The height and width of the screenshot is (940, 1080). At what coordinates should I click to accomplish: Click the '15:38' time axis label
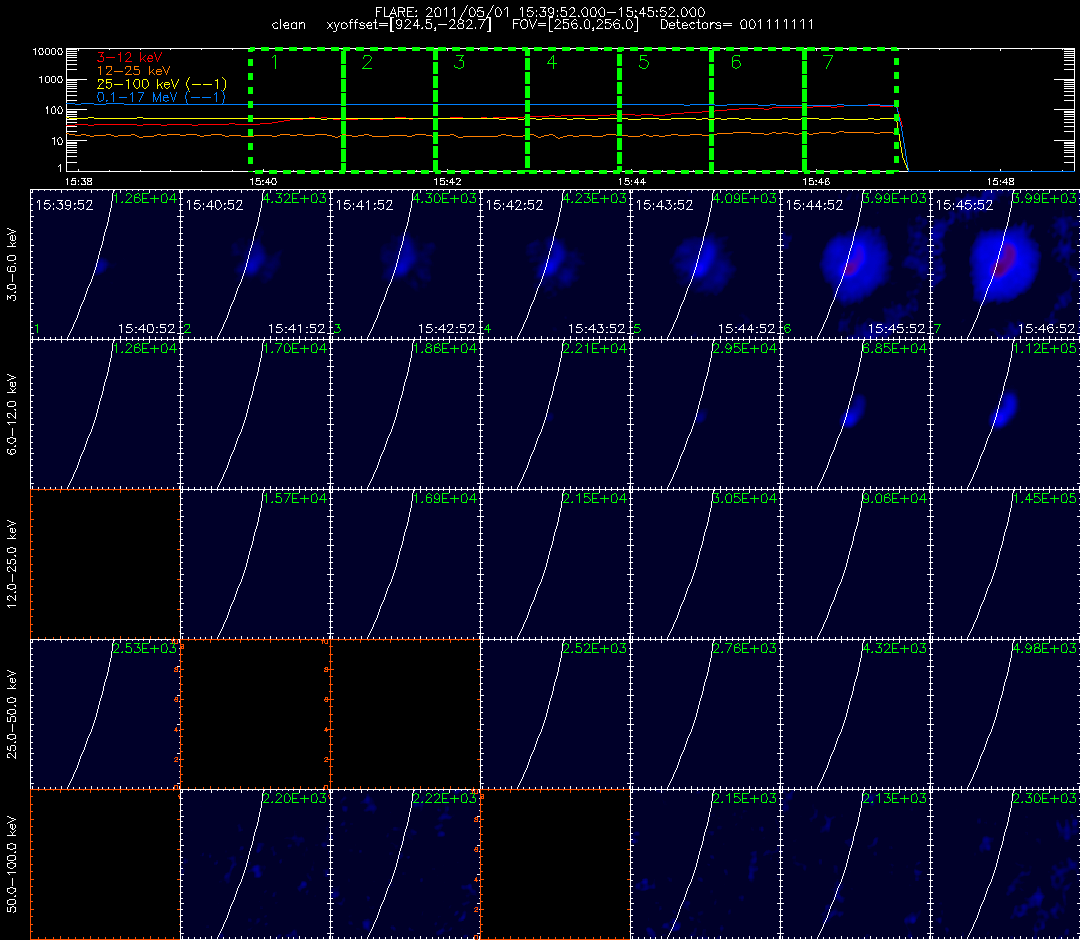point(78,182)
